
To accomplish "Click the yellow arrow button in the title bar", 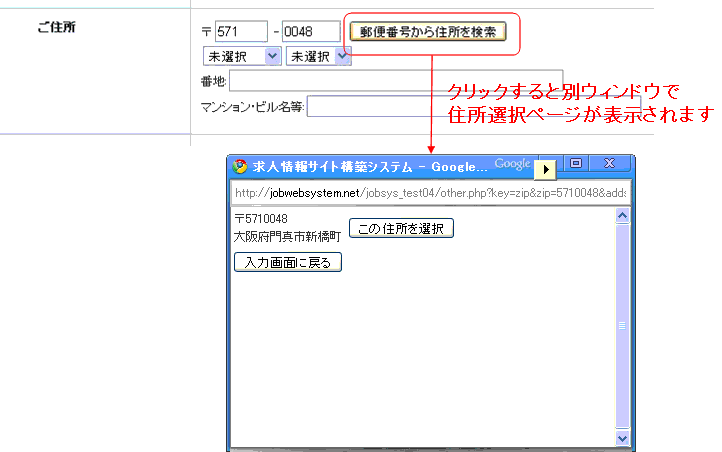I will pos(546,170).
